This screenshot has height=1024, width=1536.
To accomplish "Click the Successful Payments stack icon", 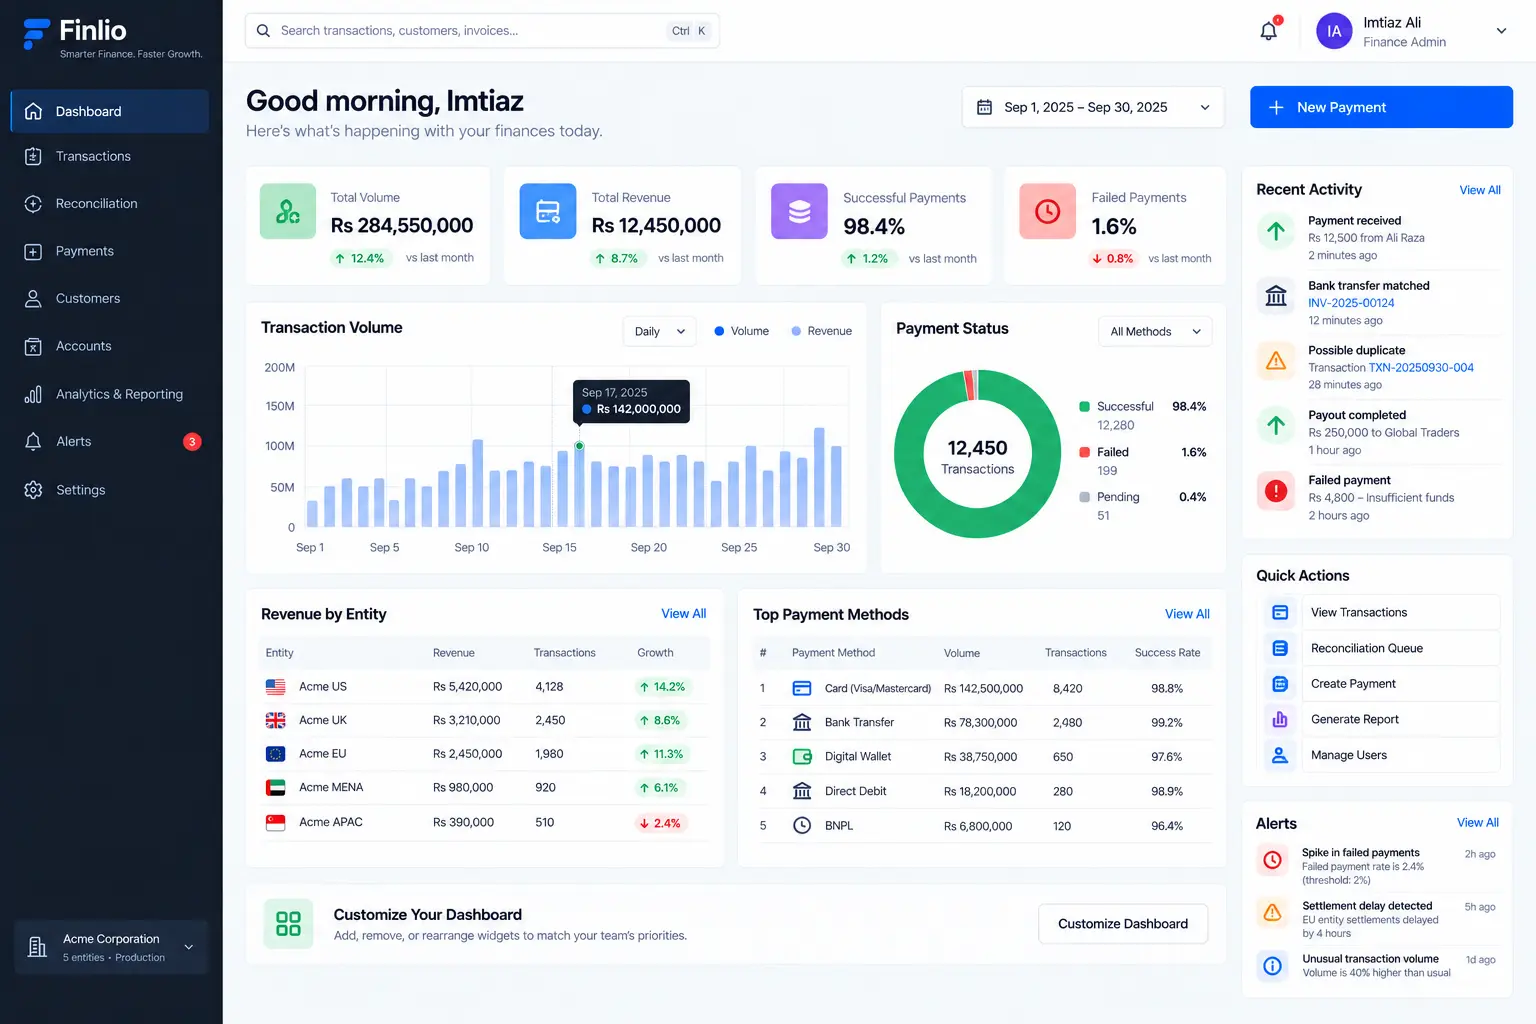I will pyautogui.click(x=799, y=211).
